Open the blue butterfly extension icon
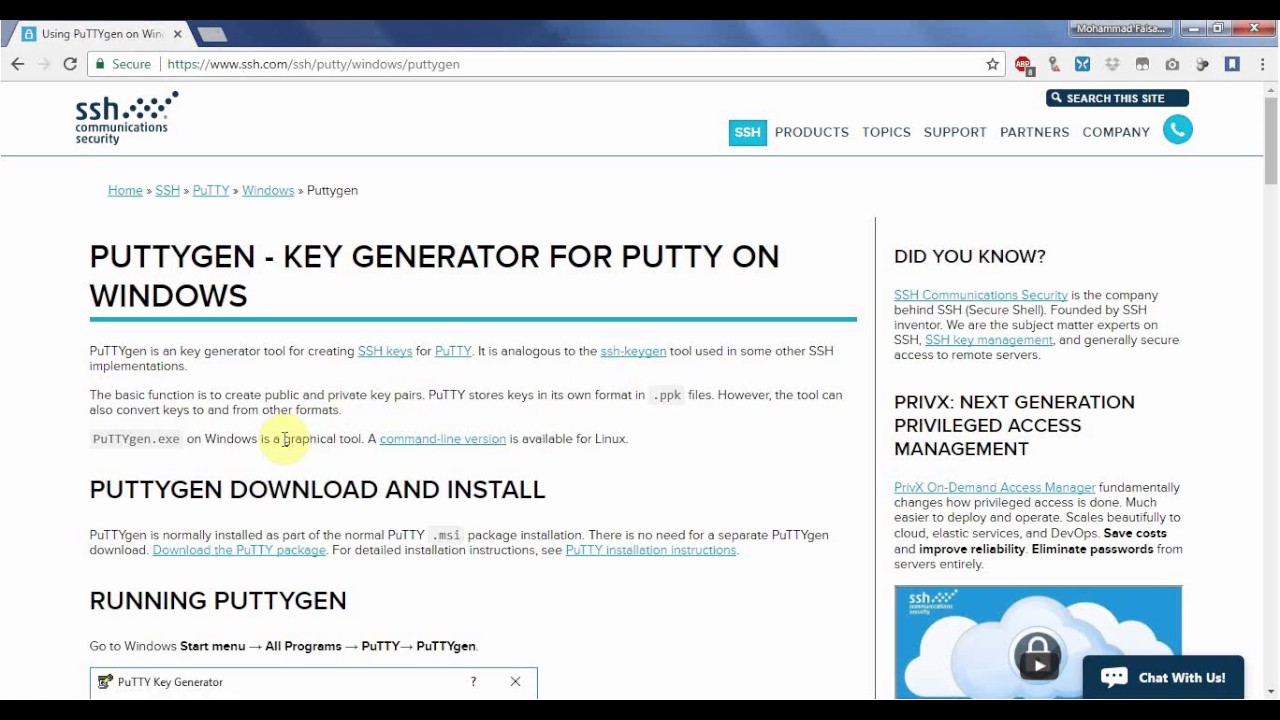The width and height of the screenshot is (1280, 720). (1082, 64)
